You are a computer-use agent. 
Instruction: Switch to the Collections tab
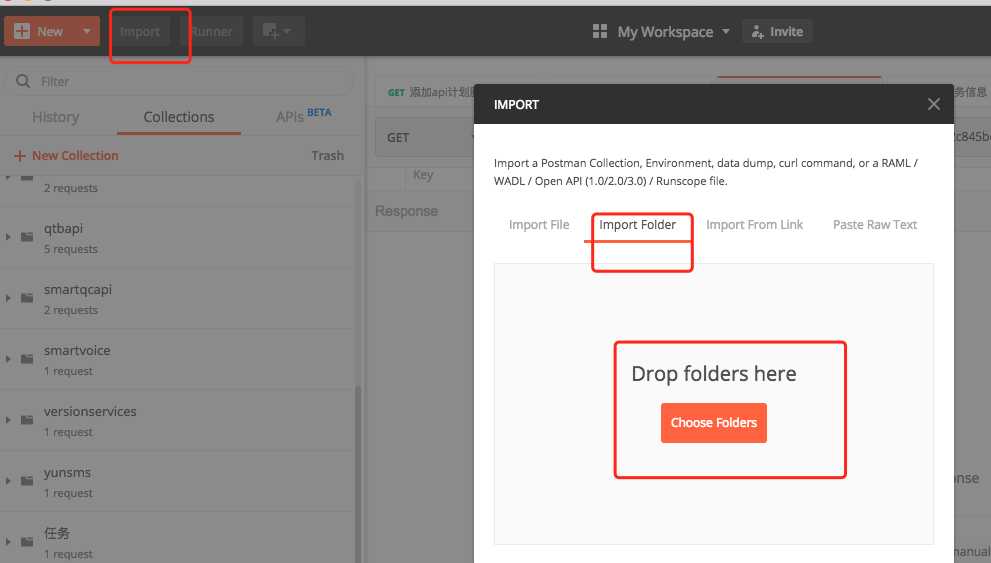[179, 117]
